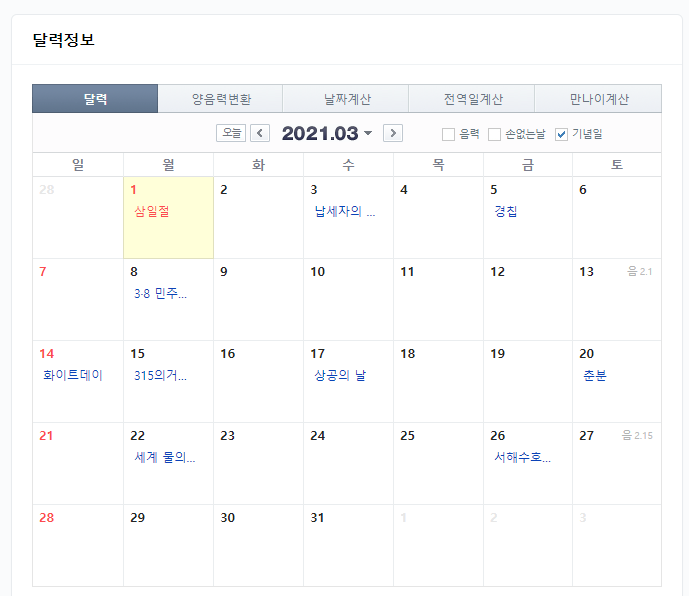Image resolution: width=689 pixels, height=596 pixels.
Task: Open the 양음력변환 tab
Action: pos(220,99)
